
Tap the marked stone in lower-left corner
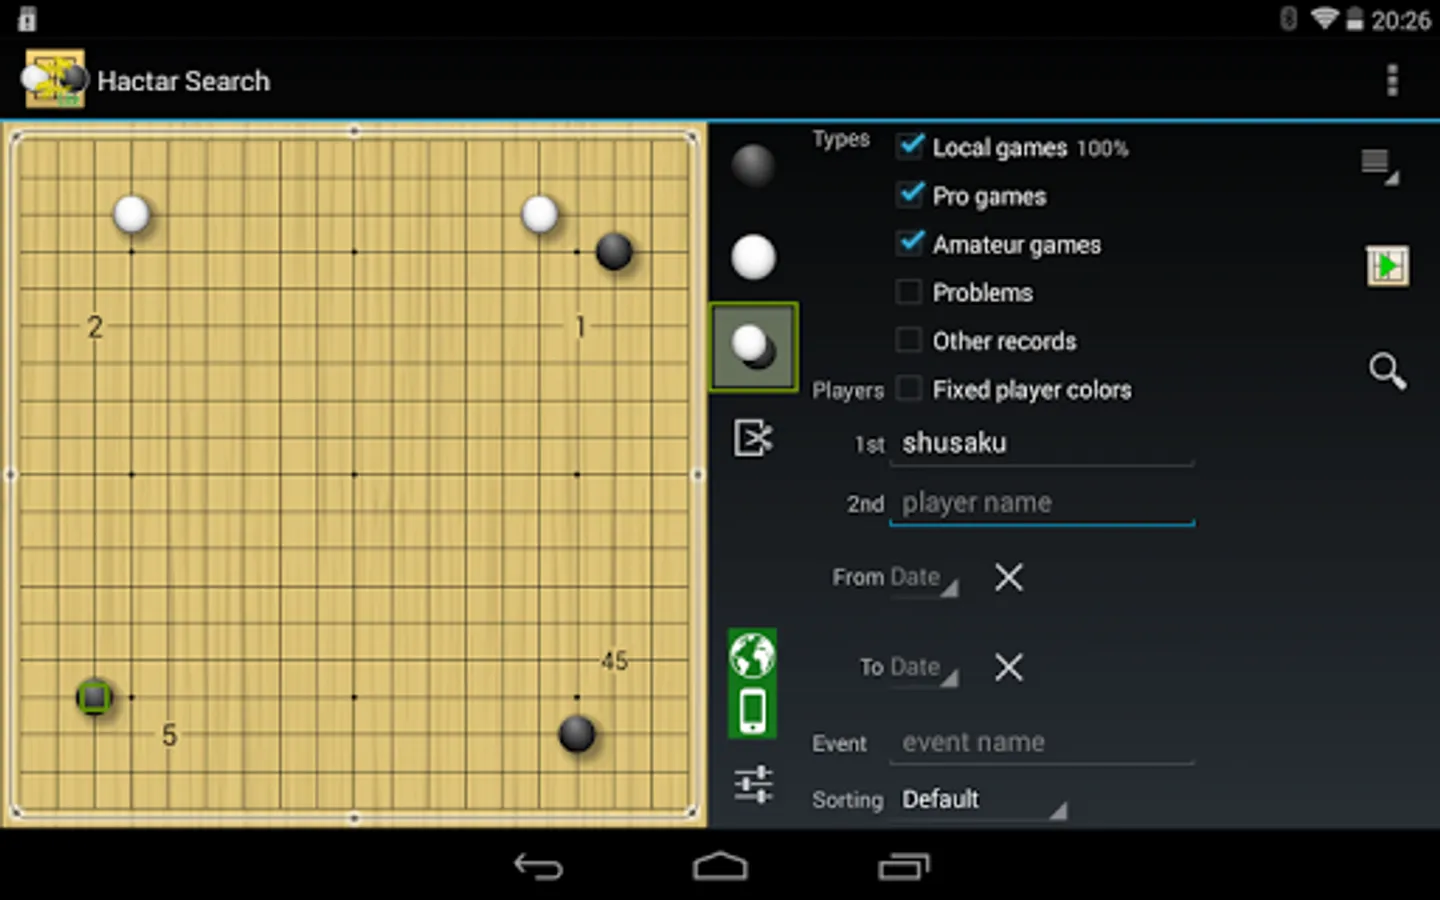click(94, 697)
